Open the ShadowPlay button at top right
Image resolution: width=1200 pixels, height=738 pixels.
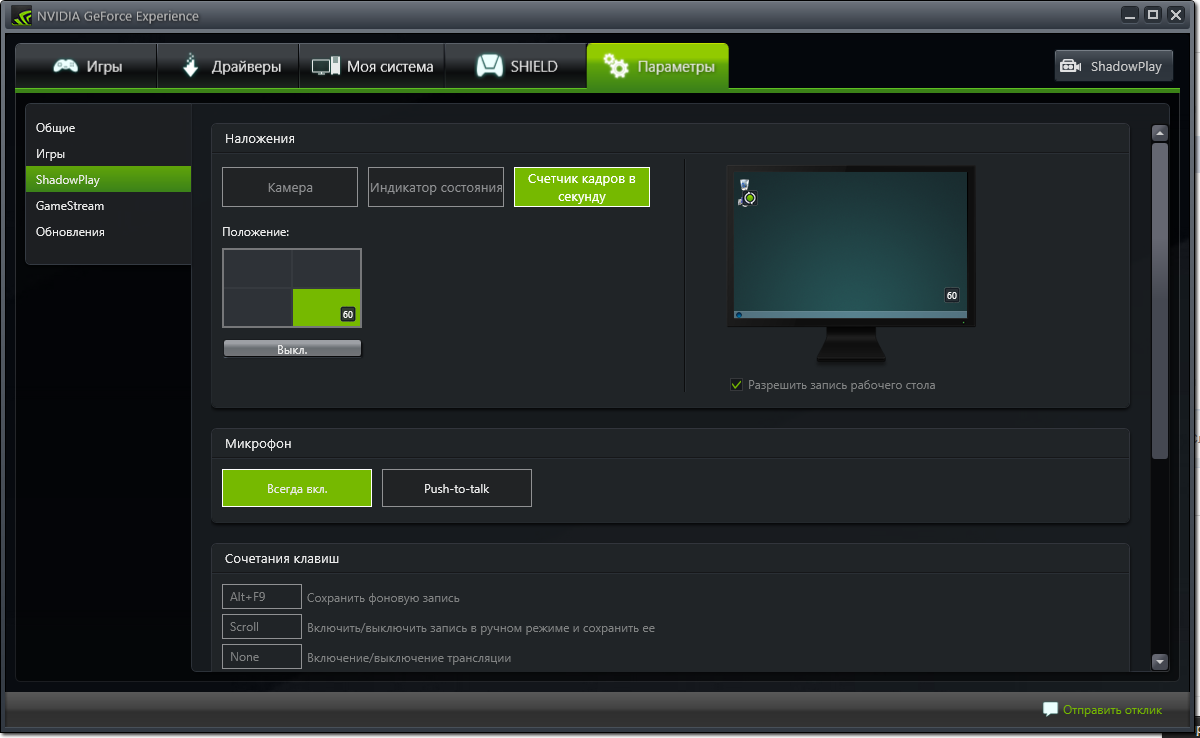coord(1114,67)
